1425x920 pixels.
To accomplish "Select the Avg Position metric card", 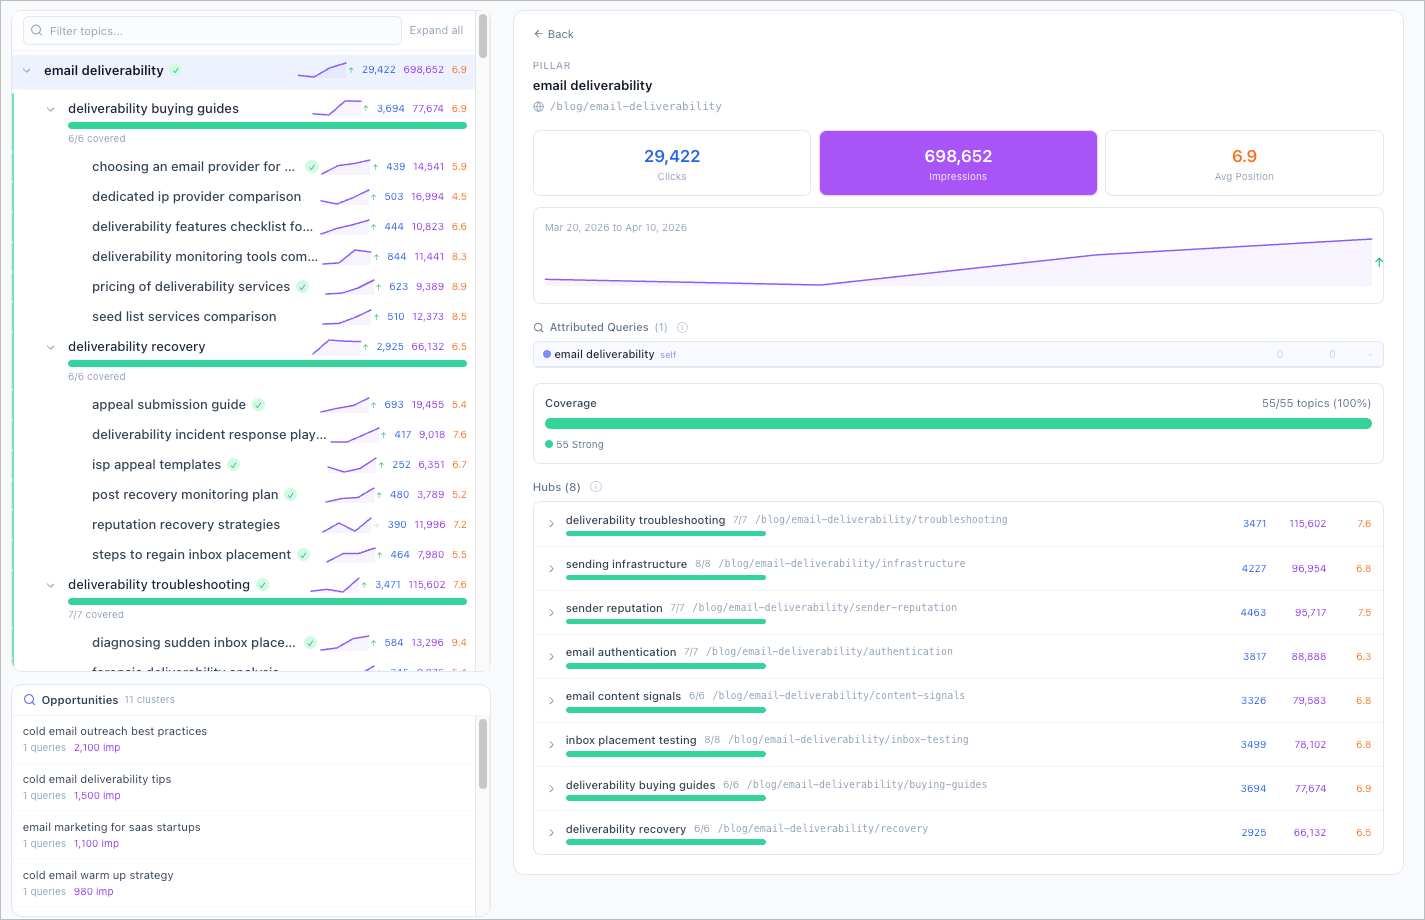I will (1243, 162).
